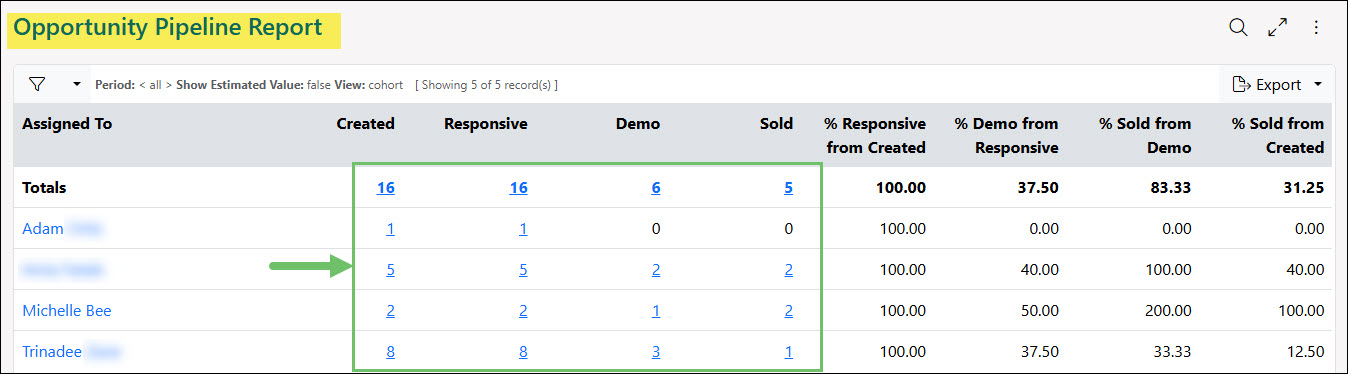Sort by Created column header
1348x374 pixels.
(x=366, y=124)
